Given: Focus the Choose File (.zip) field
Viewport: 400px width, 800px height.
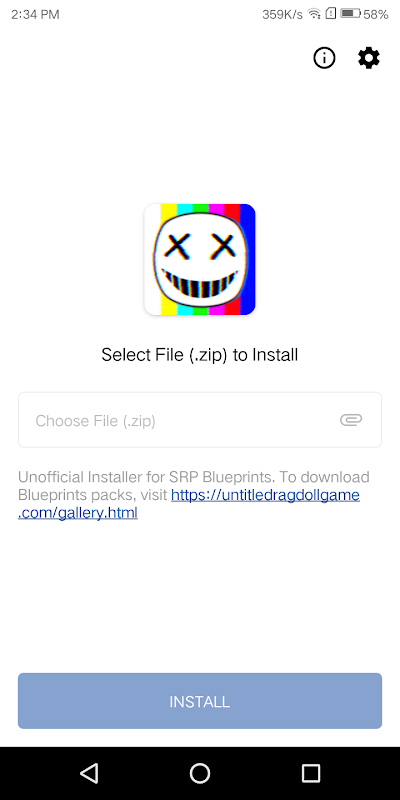Looking at the screenshot, I should point(200,420).
